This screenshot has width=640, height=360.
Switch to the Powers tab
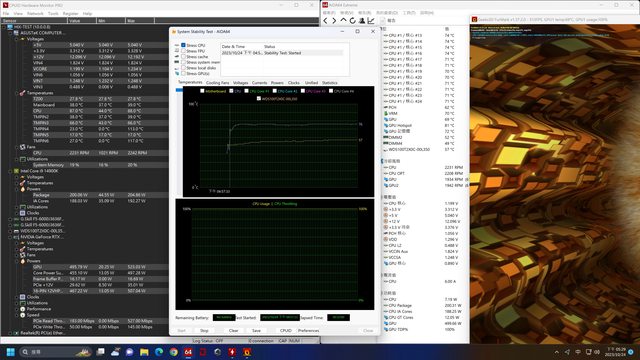pyautogui.click(x=277, y=83)
